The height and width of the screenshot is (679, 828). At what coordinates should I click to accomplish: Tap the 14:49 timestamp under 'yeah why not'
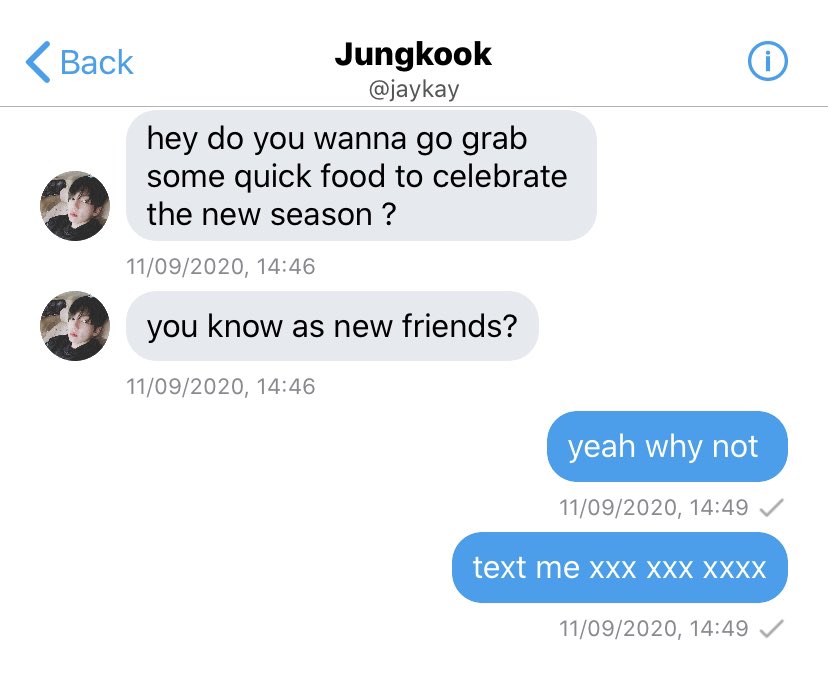(x=654, y=507)
